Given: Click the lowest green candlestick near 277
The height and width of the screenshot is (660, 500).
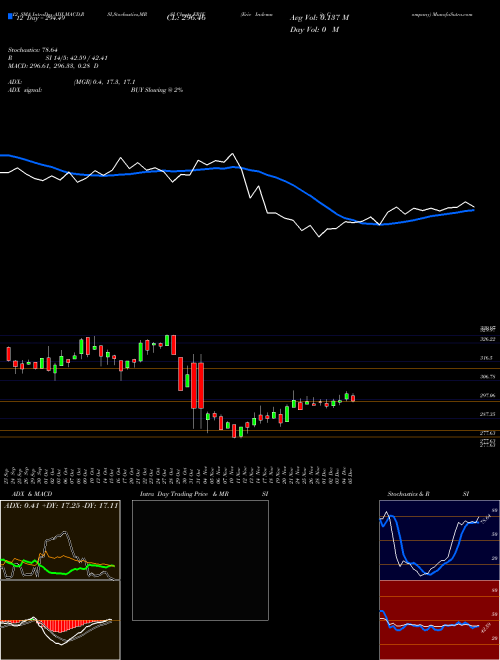Looking at the screenshot, I should pos(241,432).
